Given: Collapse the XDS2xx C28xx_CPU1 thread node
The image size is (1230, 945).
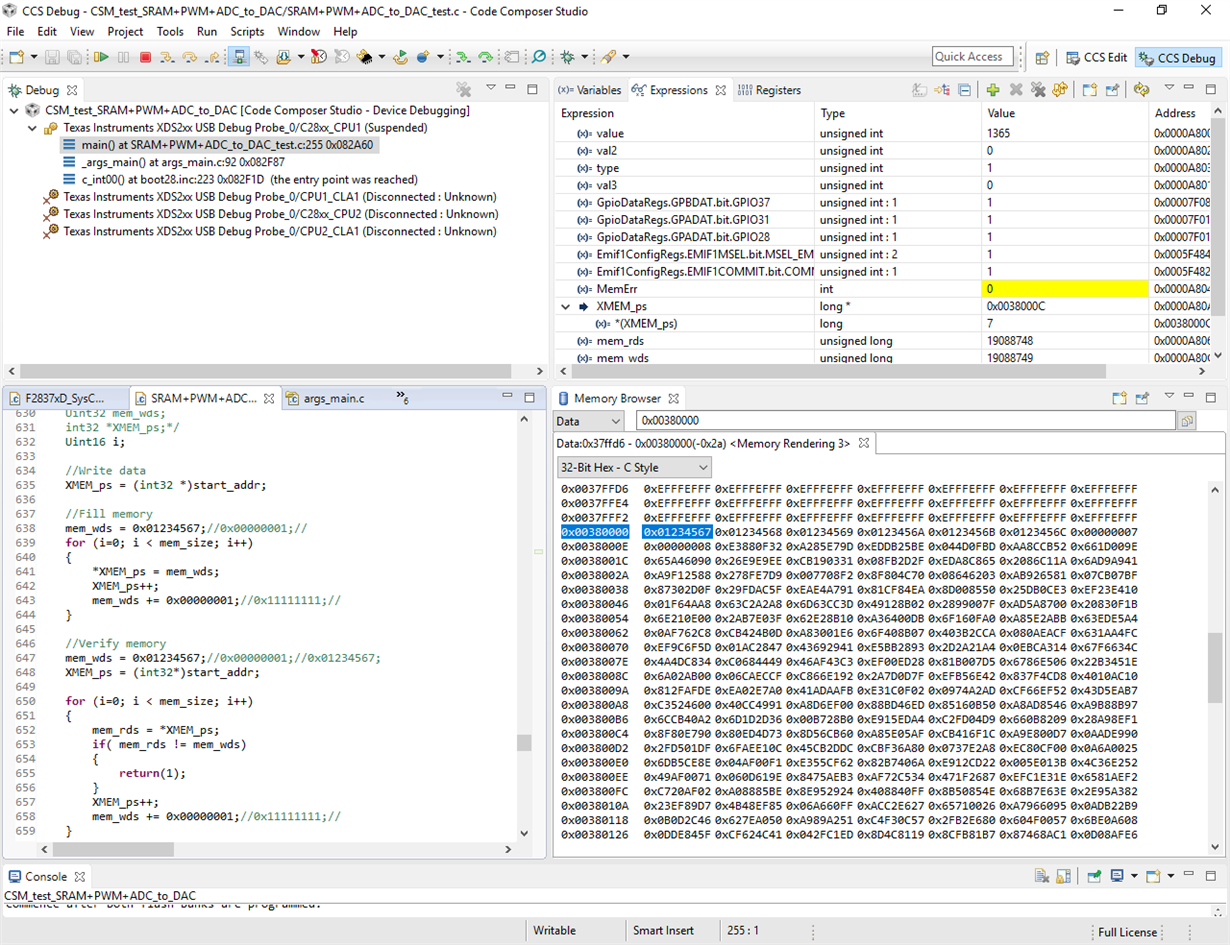Looking at the screenshot, I should [32, 128].
